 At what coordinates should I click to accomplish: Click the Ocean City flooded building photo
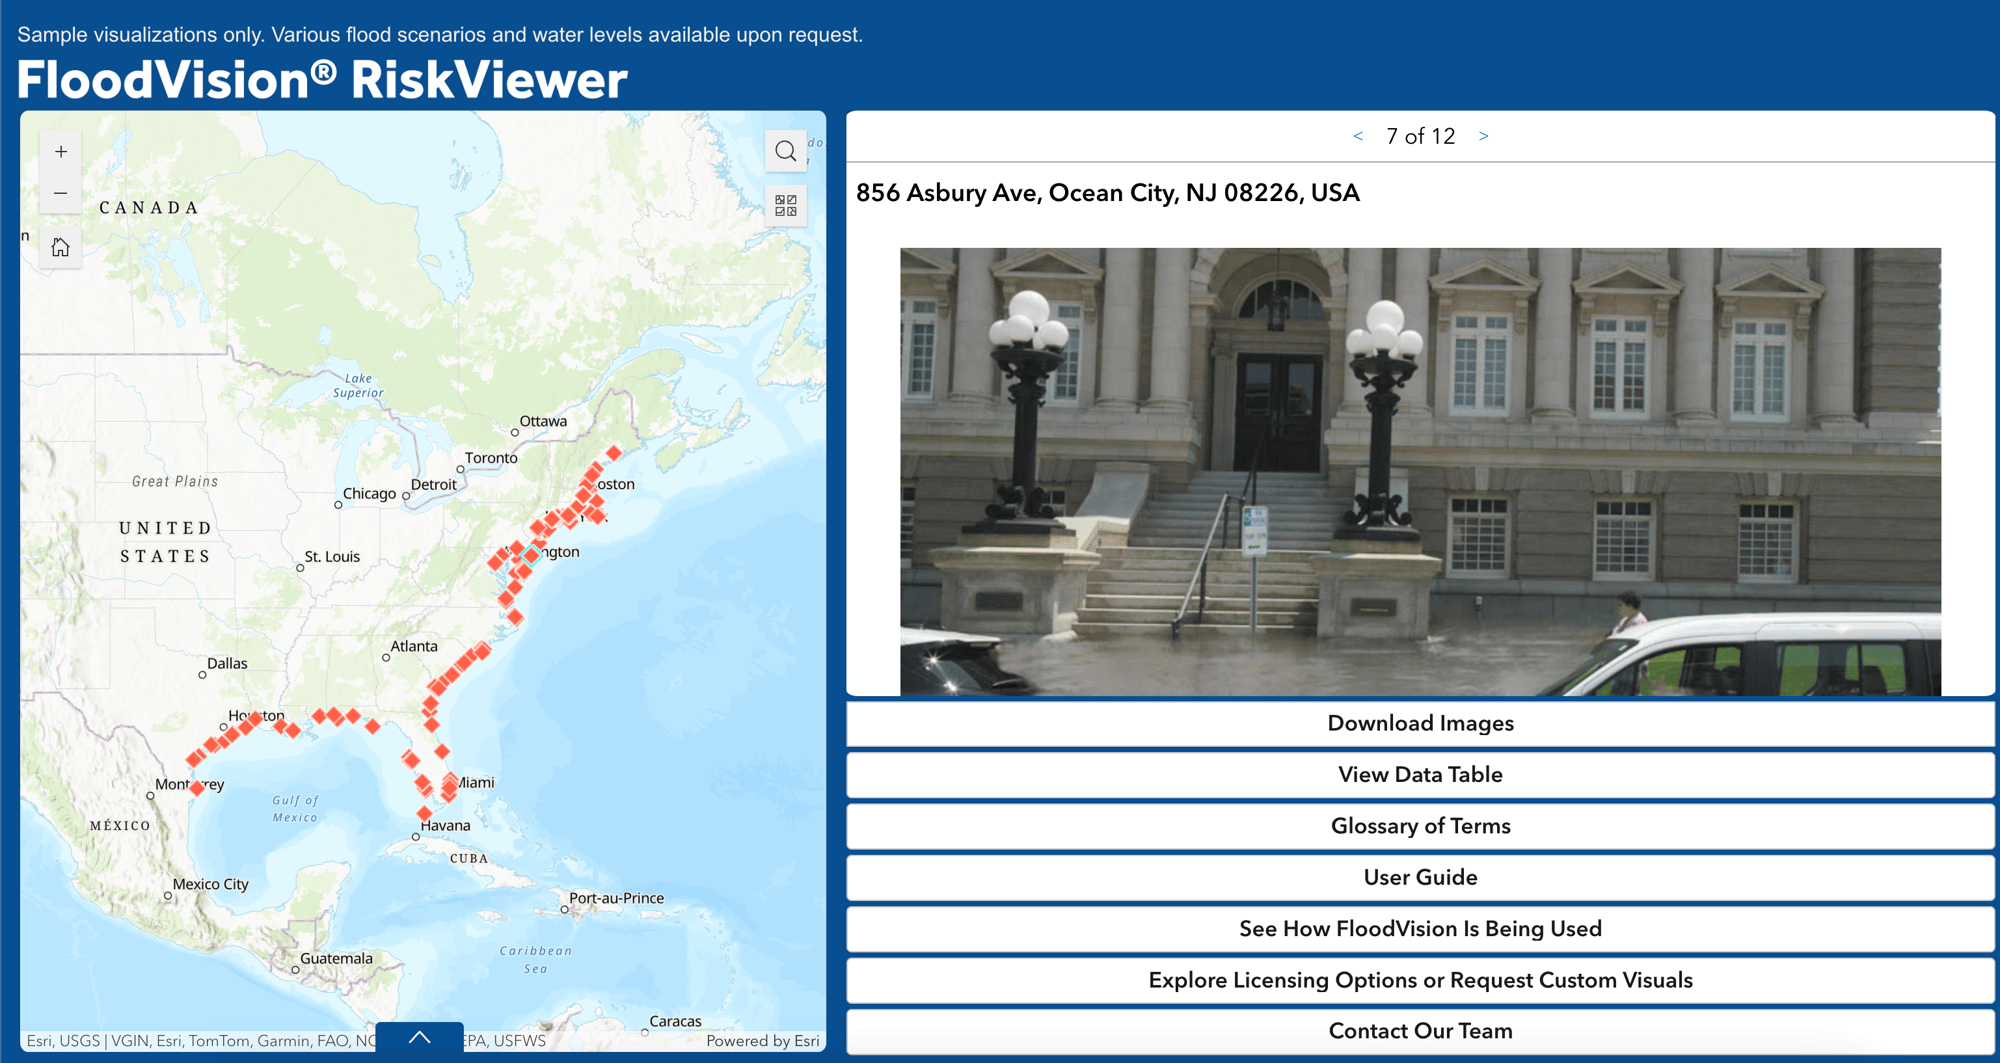coord(1420,471)
